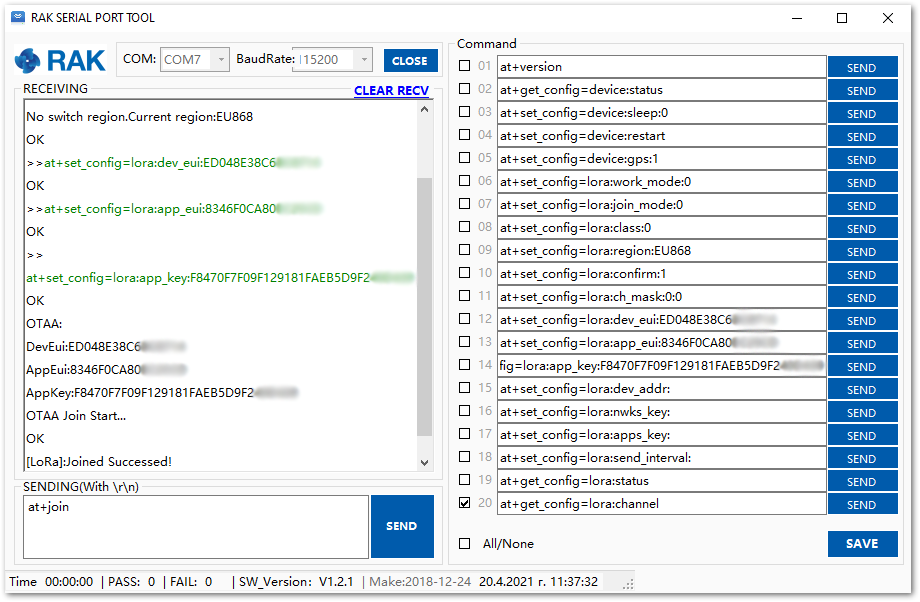Click the lora:dev_addr command field
The image size is (920, 602).
coord(662,388)
